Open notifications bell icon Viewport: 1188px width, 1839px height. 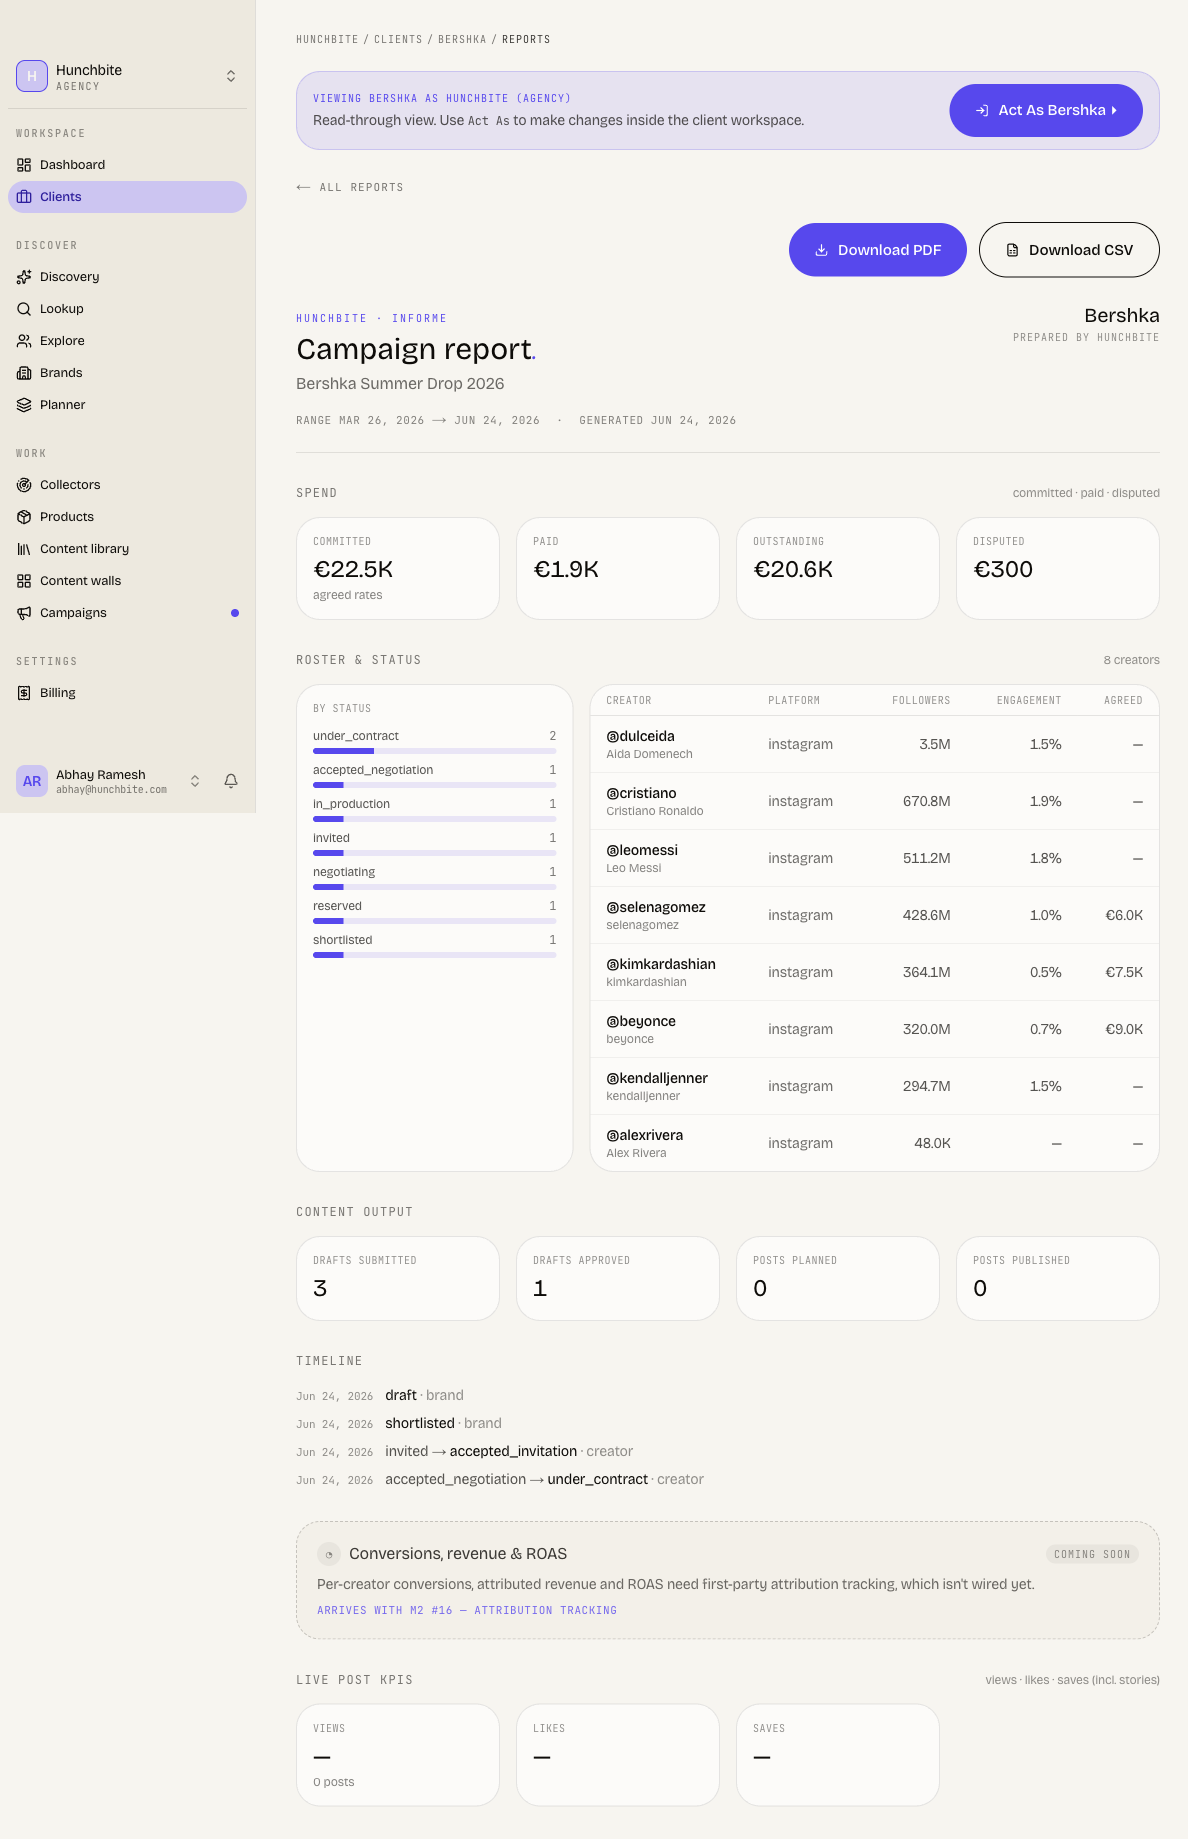pos(231,781)
